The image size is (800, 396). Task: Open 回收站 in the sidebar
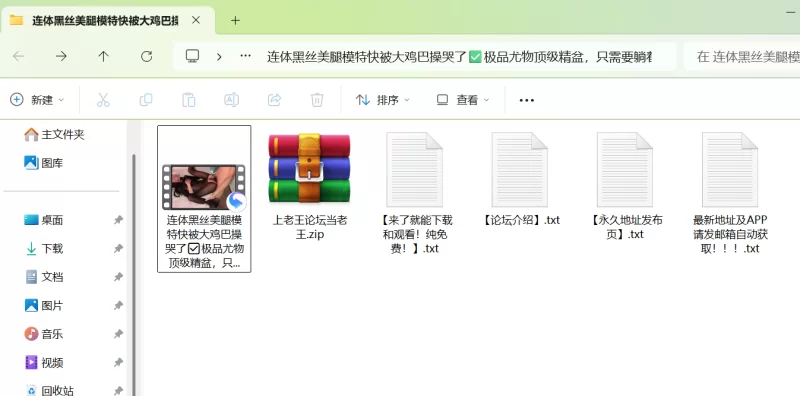tap(49, 391)
